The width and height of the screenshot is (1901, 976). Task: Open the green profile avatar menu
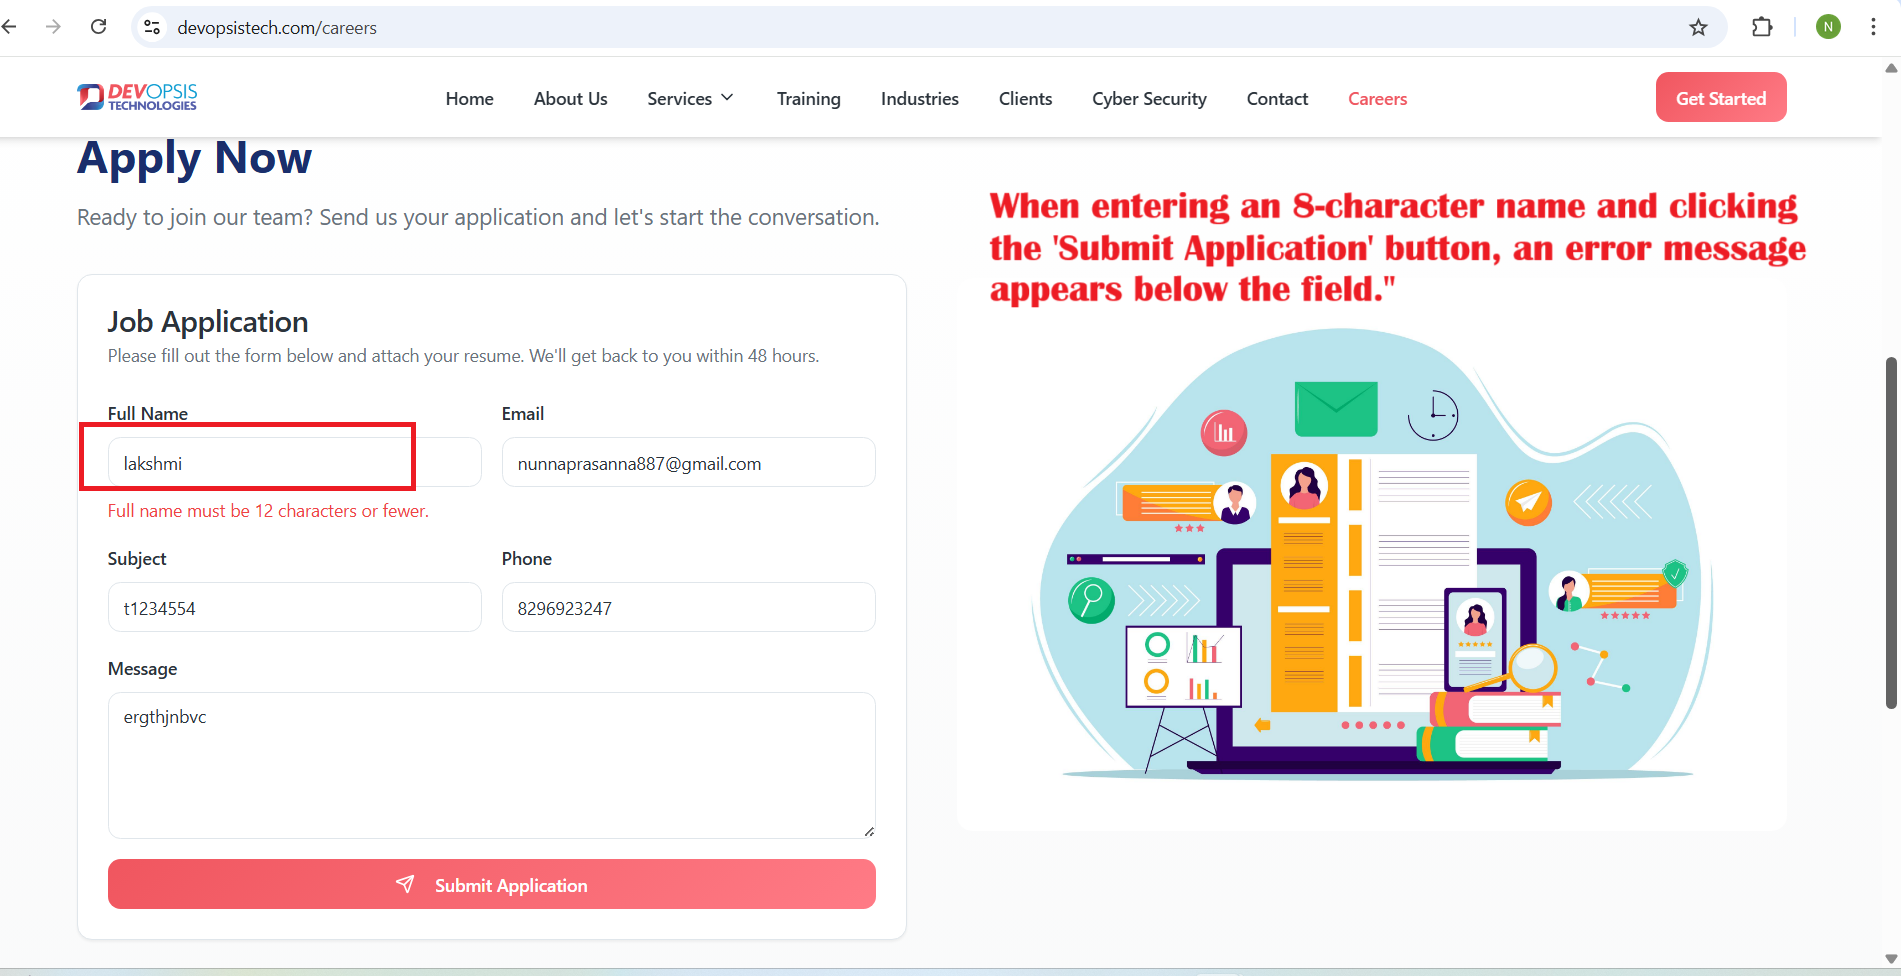point(1828,27)
